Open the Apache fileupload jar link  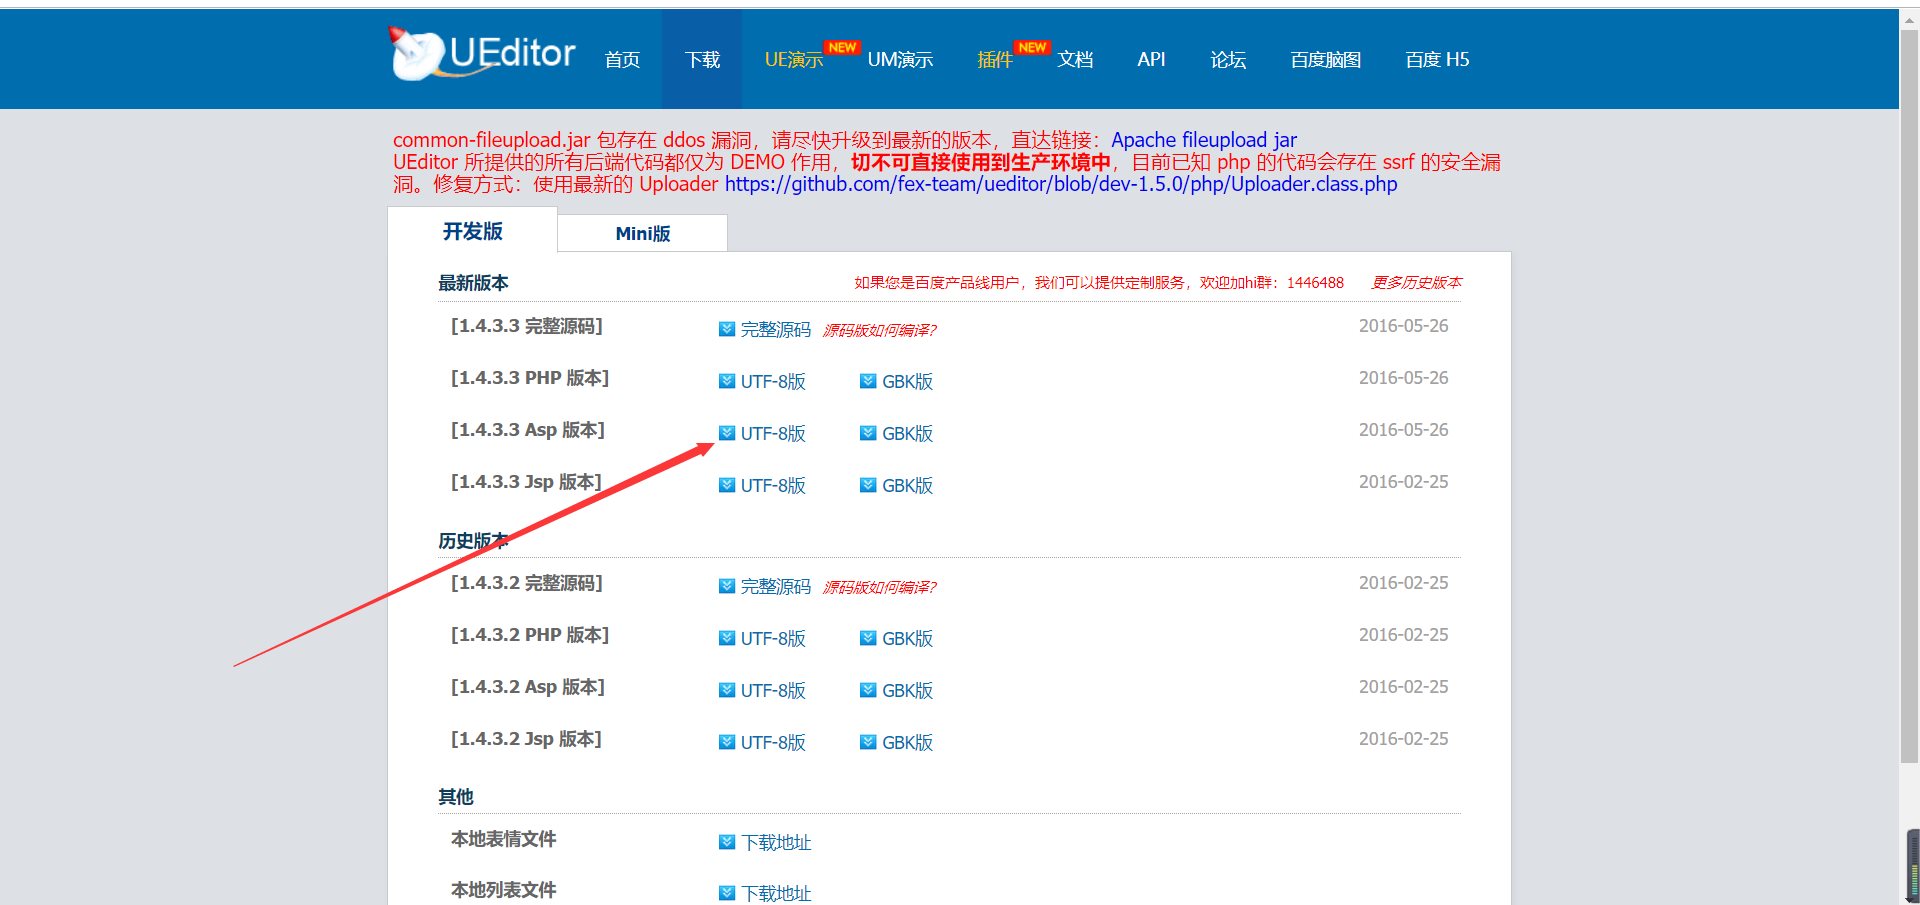click(x=1204, y=140)
